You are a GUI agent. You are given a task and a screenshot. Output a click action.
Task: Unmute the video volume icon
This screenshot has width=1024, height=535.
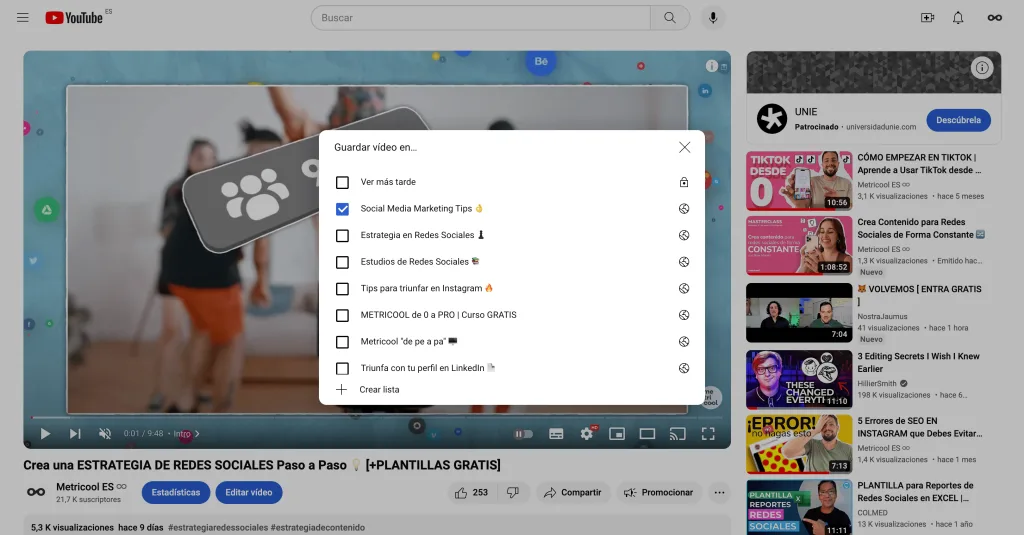(x=104, y=434)
